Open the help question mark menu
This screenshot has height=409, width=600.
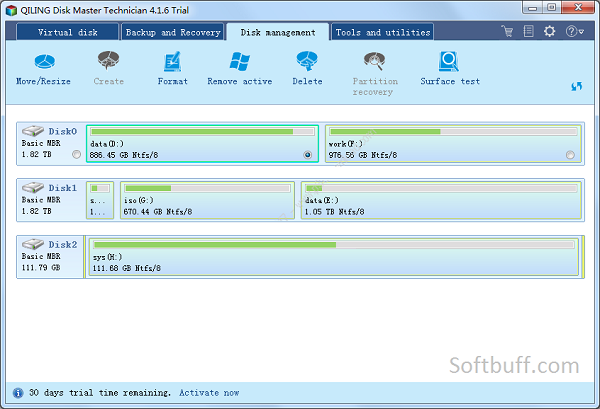pyautogui.click(x=574, y=31)
